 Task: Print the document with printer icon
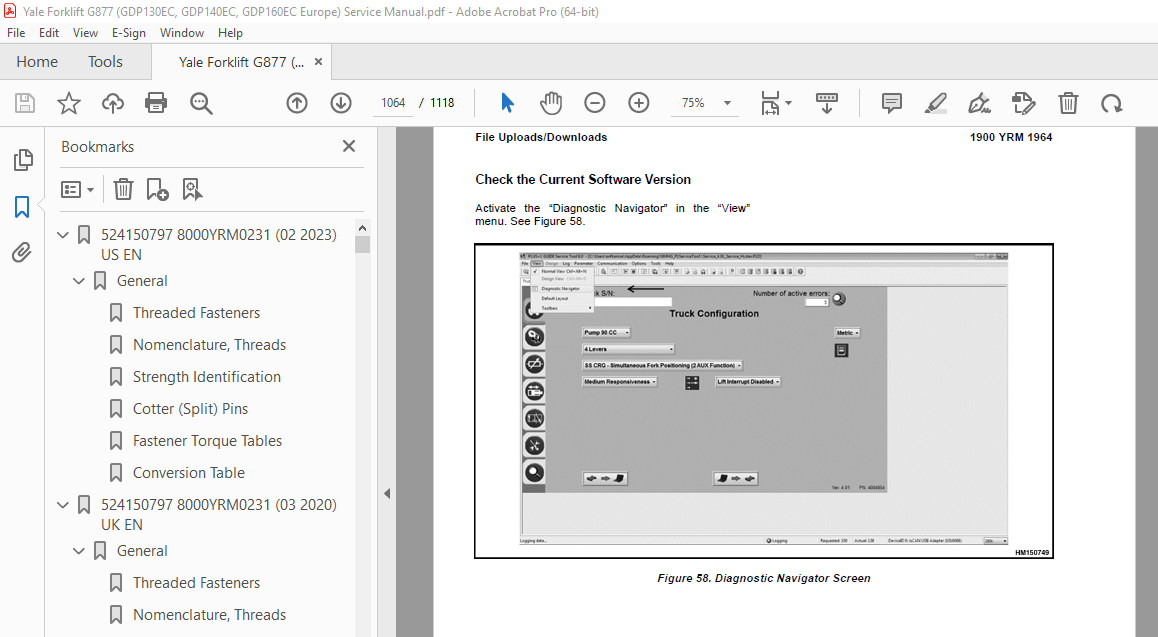coord(156,103)
